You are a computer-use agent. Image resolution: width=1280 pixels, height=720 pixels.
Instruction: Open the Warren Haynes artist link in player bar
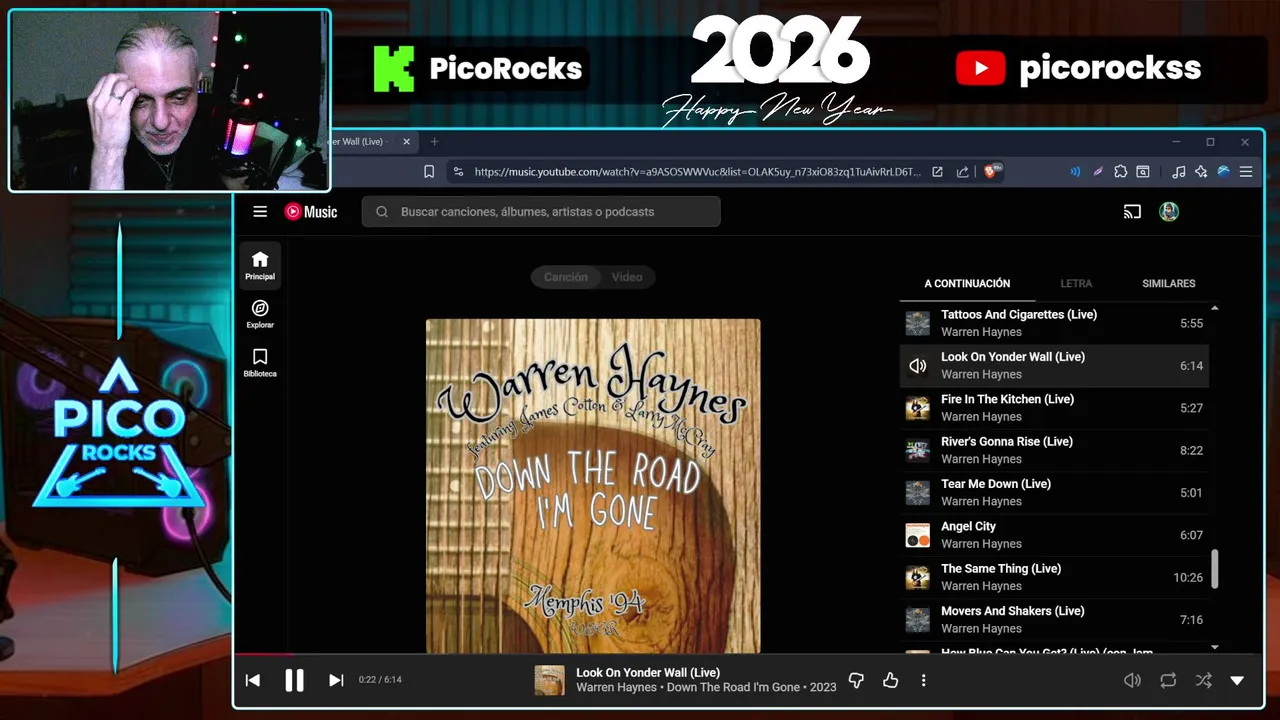pyautogui.click(x=617, y=687)
